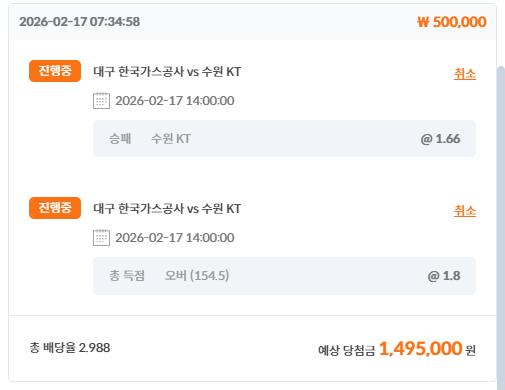
Task: Click the second match date 2026-02-17 14:00:00
Action: click(175, 238)
